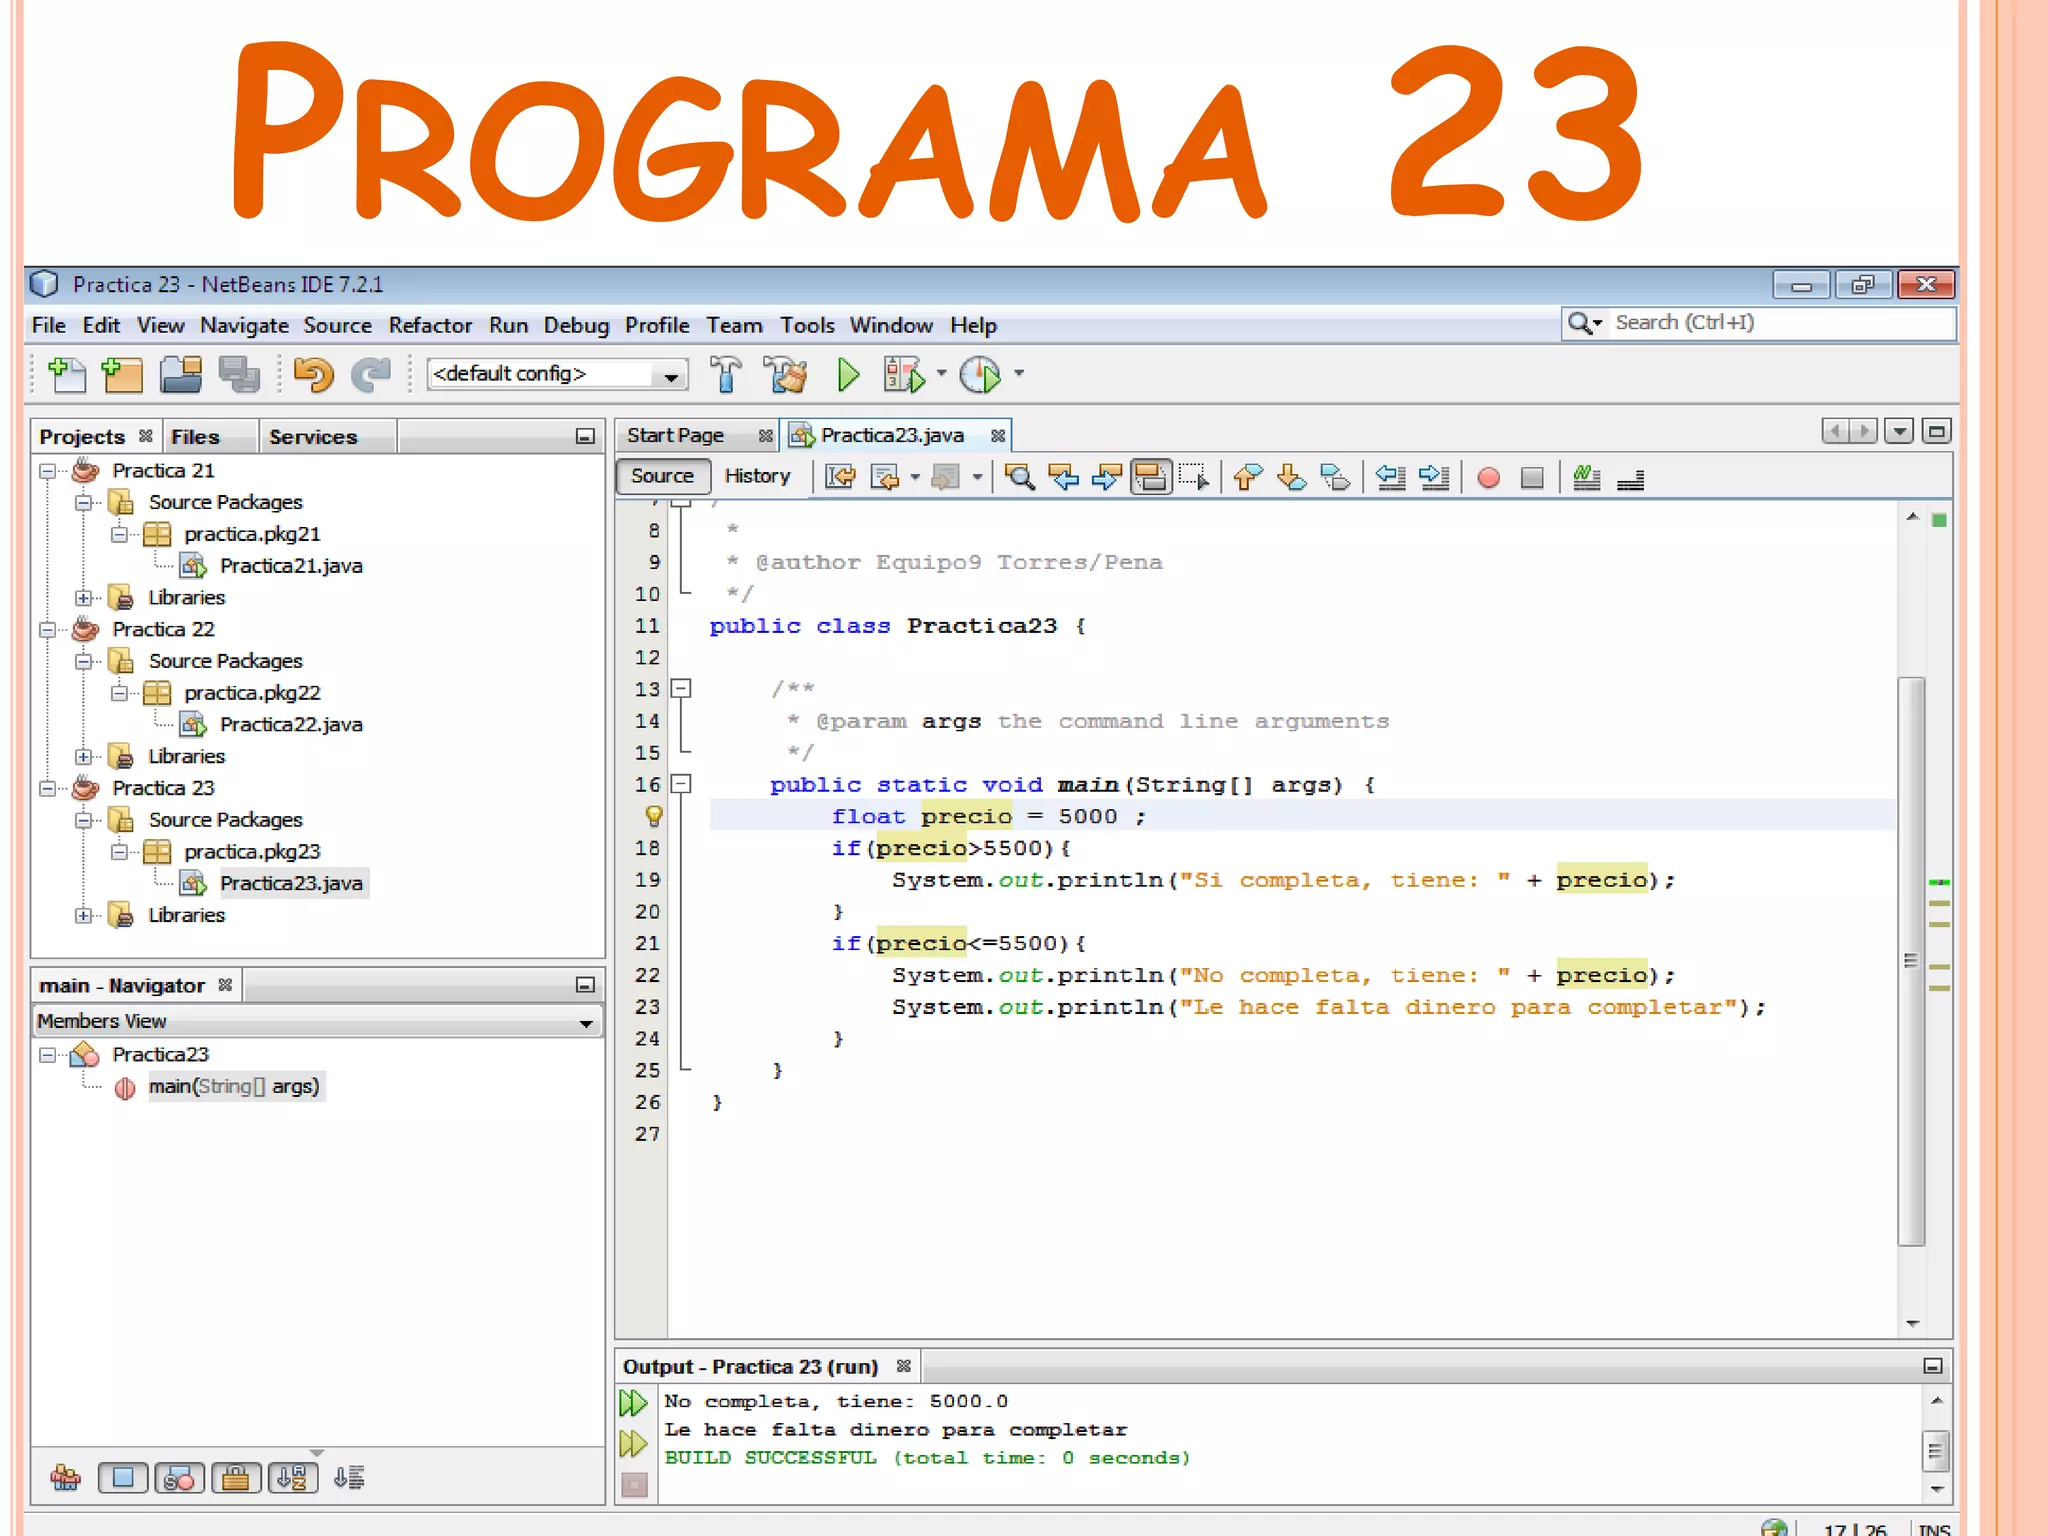The height and width of the screenshot is (1536, 2048).
Task: Switch to the Files tab
Action: 195,437
